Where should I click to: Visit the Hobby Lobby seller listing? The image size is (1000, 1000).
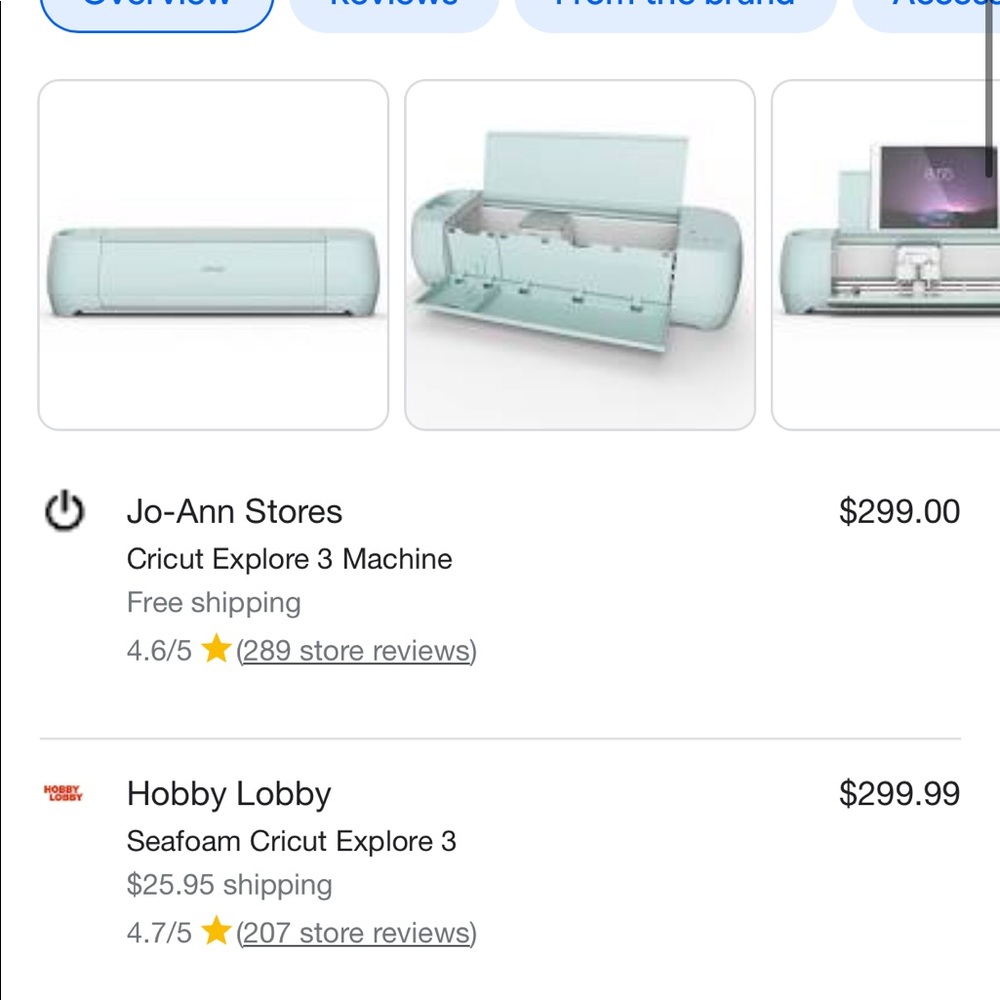(x=229, y=794)
